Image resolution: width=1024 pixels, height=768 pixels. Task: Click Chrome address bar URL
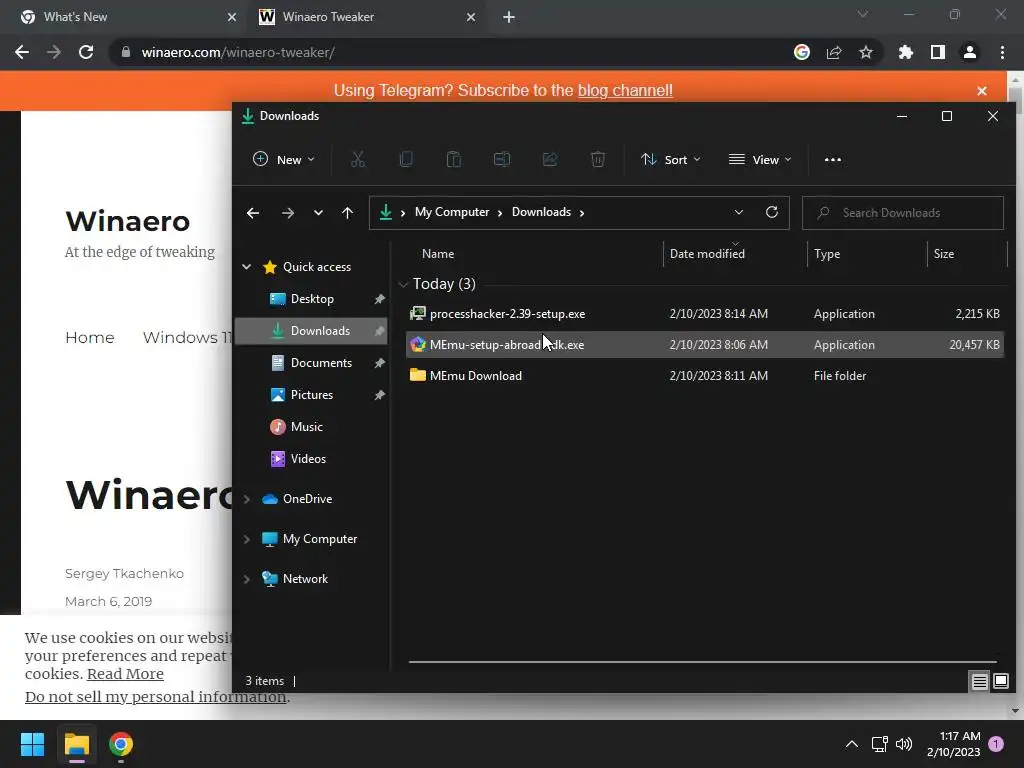point(238,52)
